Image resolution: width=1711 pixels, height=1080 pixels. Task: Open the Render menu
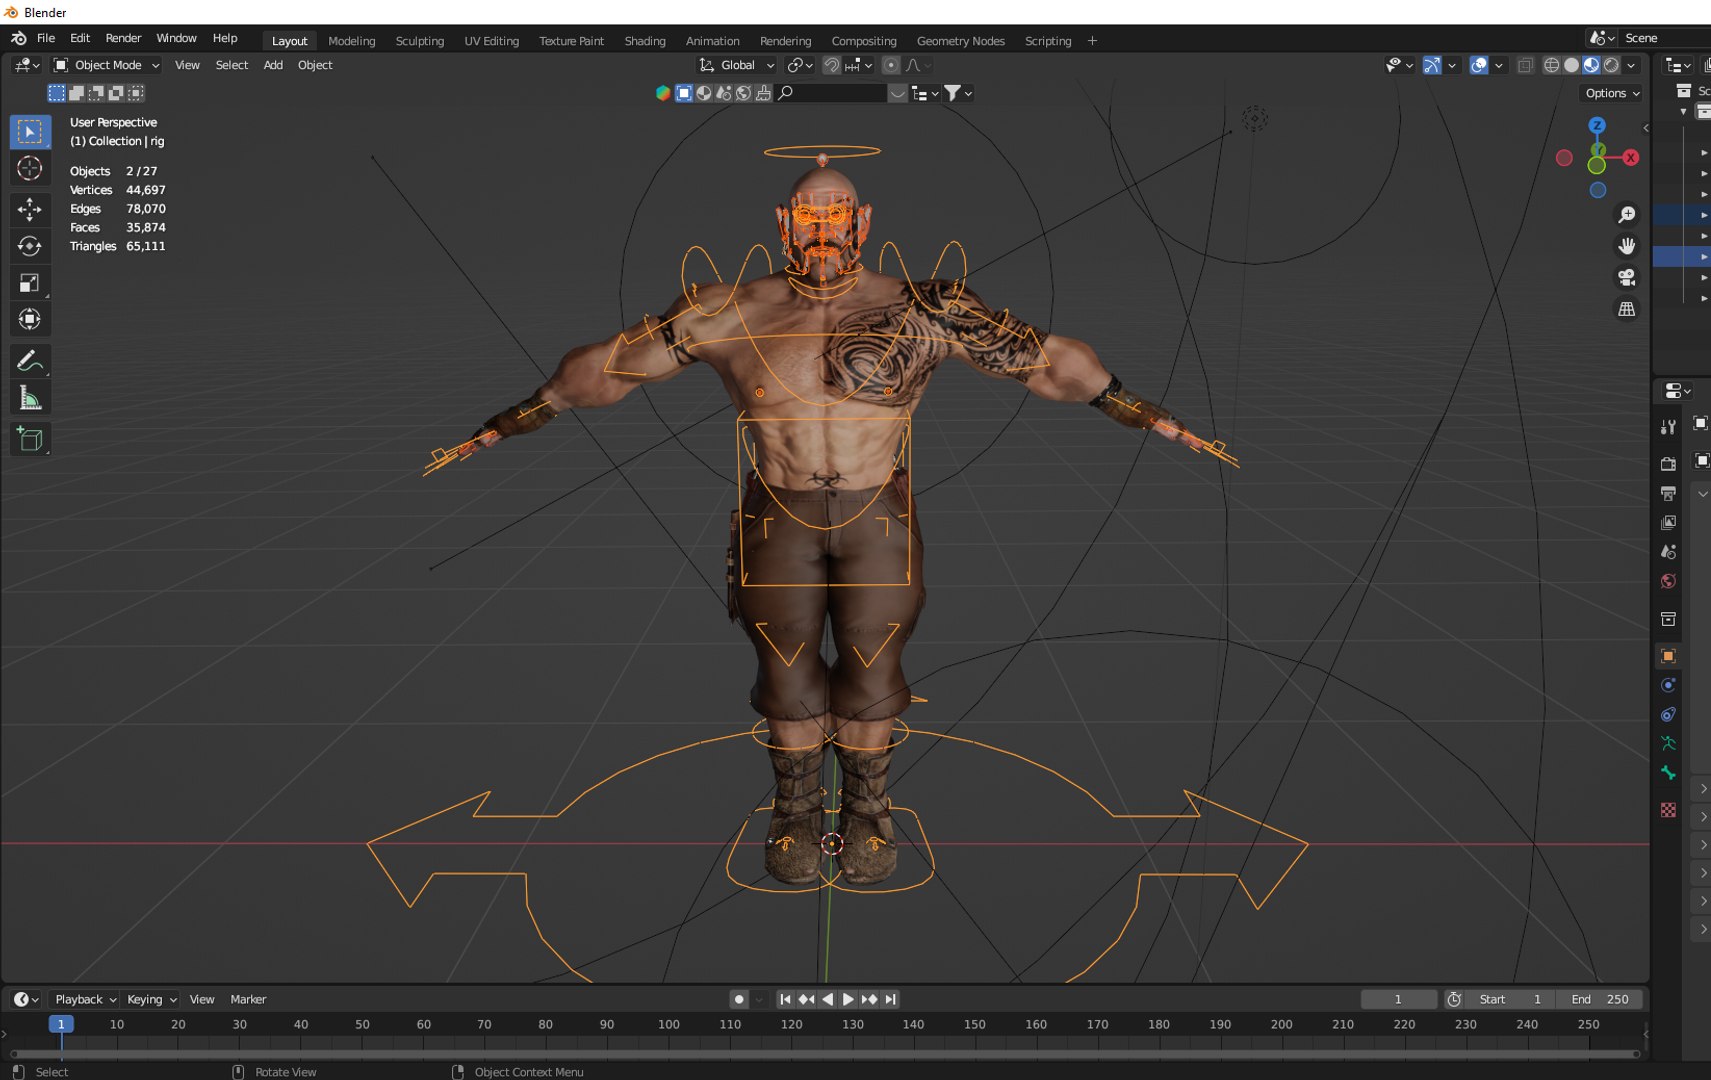pyautogui.click(x=123, y=38)
